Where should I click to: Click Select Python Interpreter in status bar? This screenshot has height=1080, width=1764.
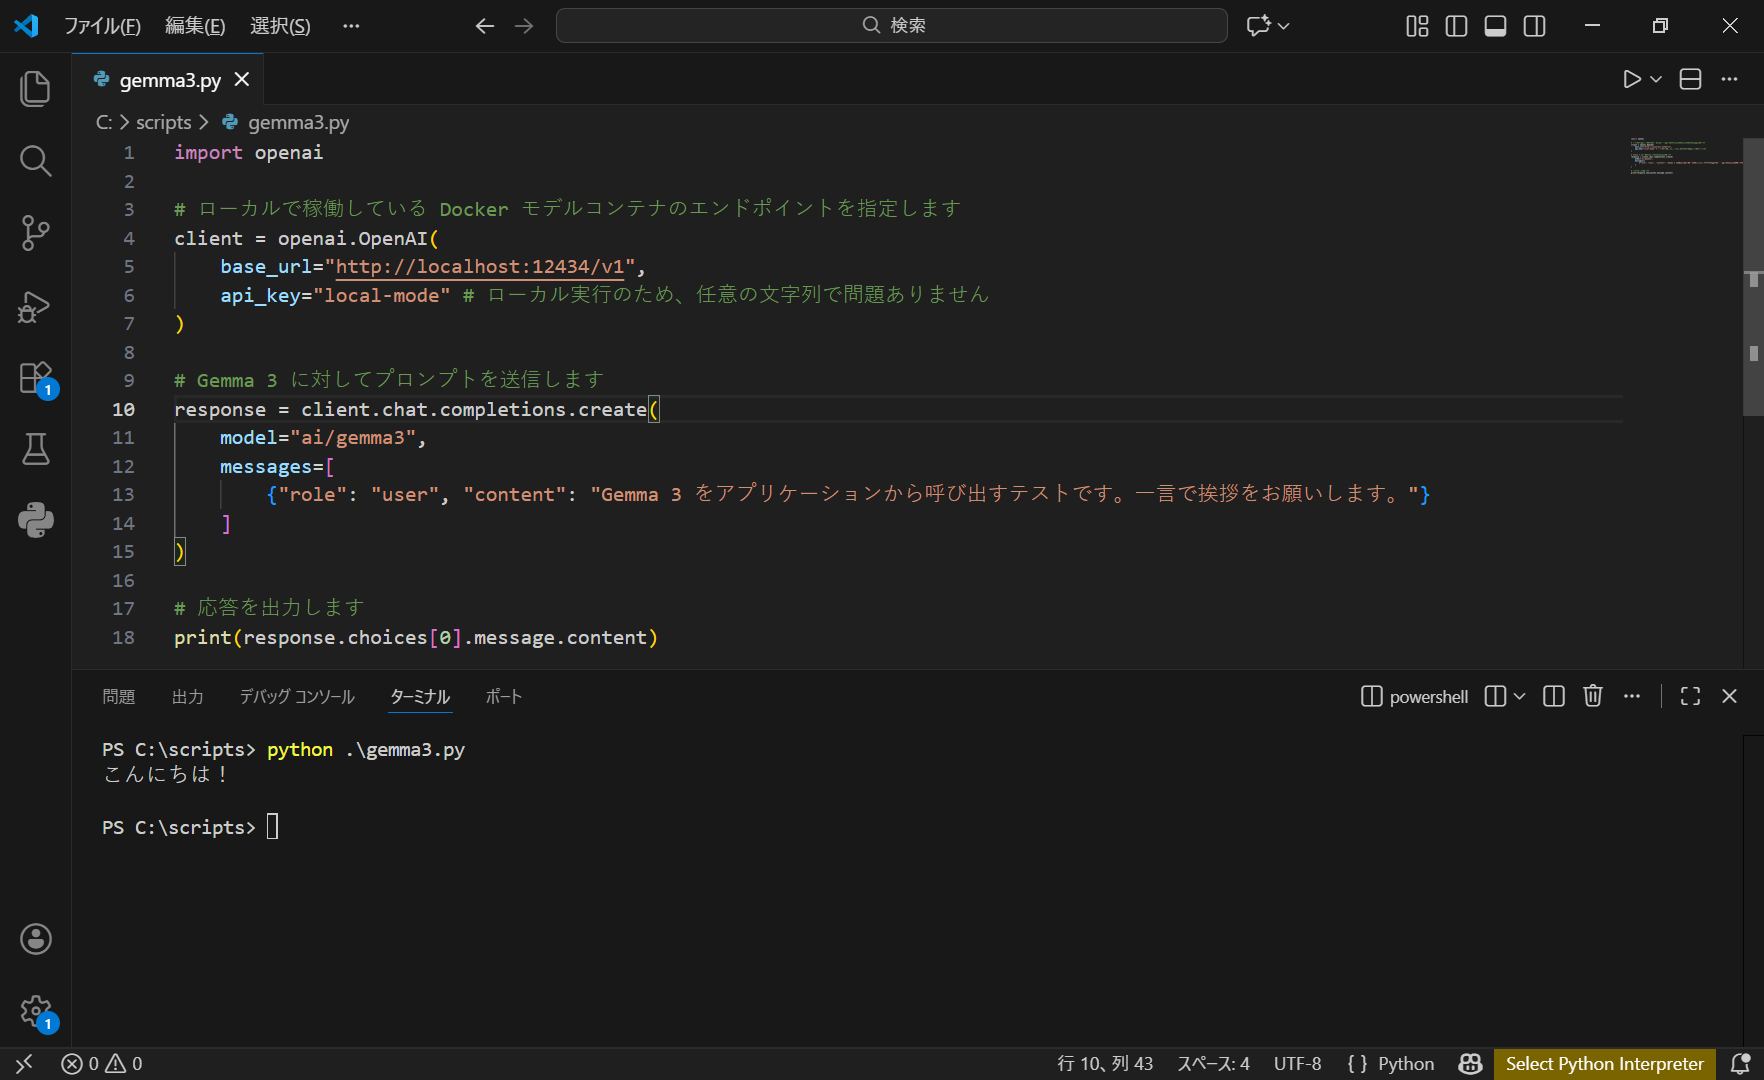click(x=1604, y=1064)
